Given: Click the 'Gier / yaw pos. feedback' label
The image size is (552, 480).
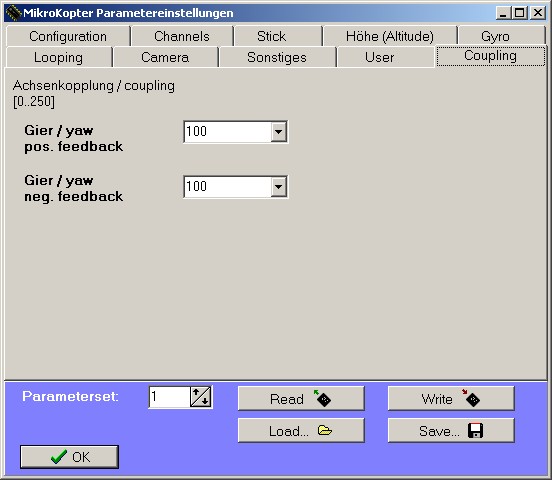Looking at the screenshot, I should coord(74,138).
